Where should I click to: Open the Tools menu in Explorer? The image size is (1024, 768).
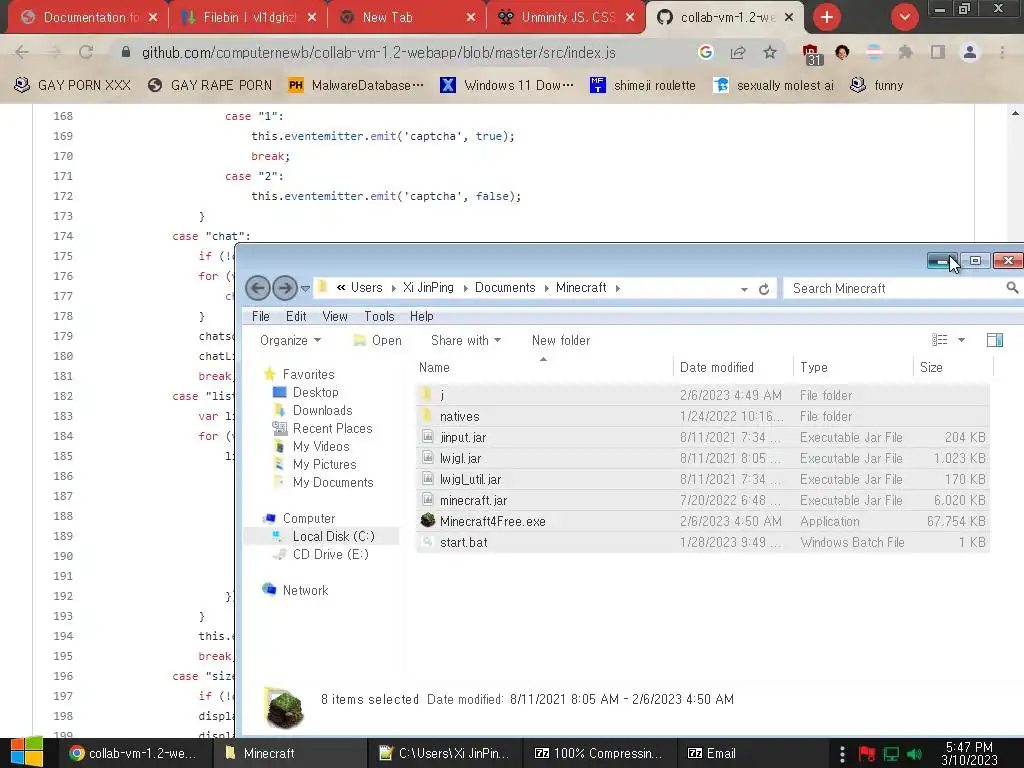pos(379,316)
